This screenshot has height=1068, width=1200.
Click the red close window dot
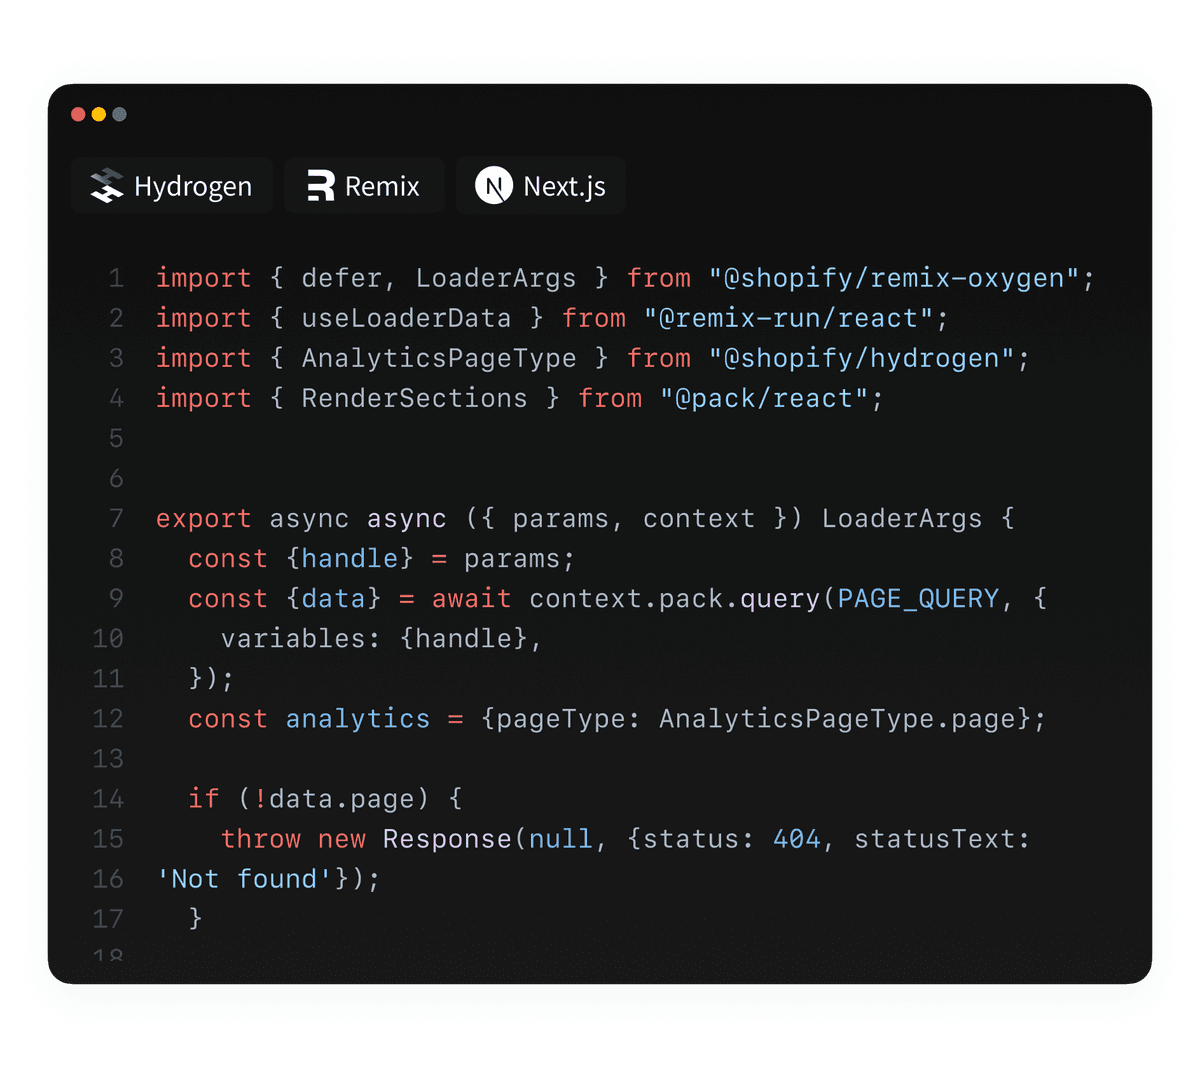[78, 114]
